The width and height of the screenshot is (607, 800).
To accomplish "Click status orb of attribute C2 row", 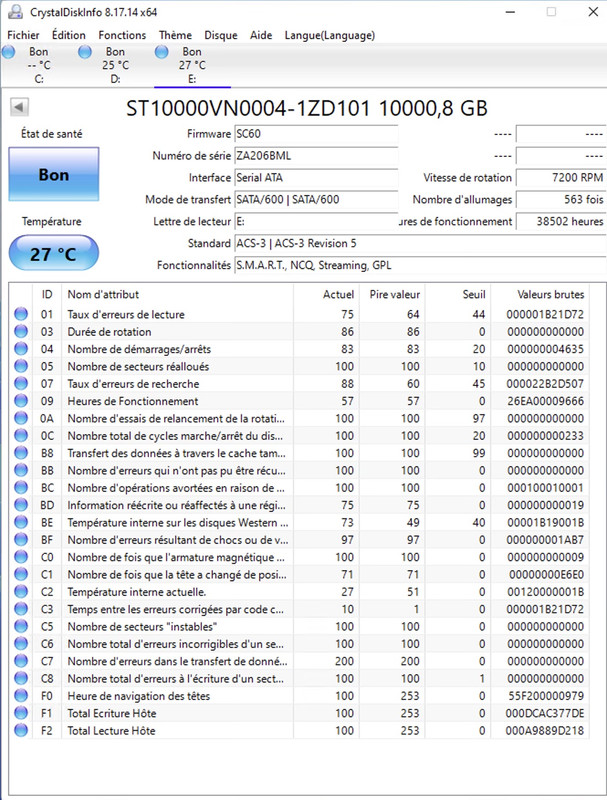I will pos(21,592).
